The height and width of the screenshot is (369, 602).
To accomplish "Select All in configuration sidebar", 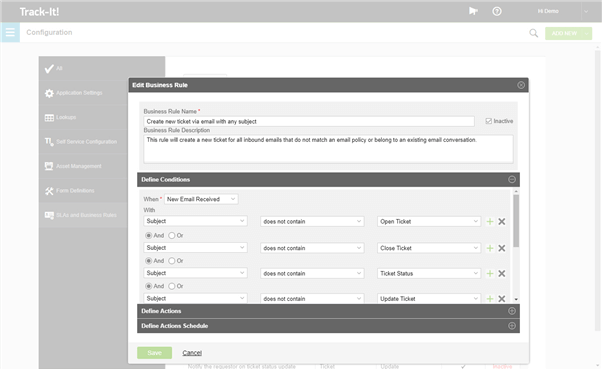I will tap(102, 68).
